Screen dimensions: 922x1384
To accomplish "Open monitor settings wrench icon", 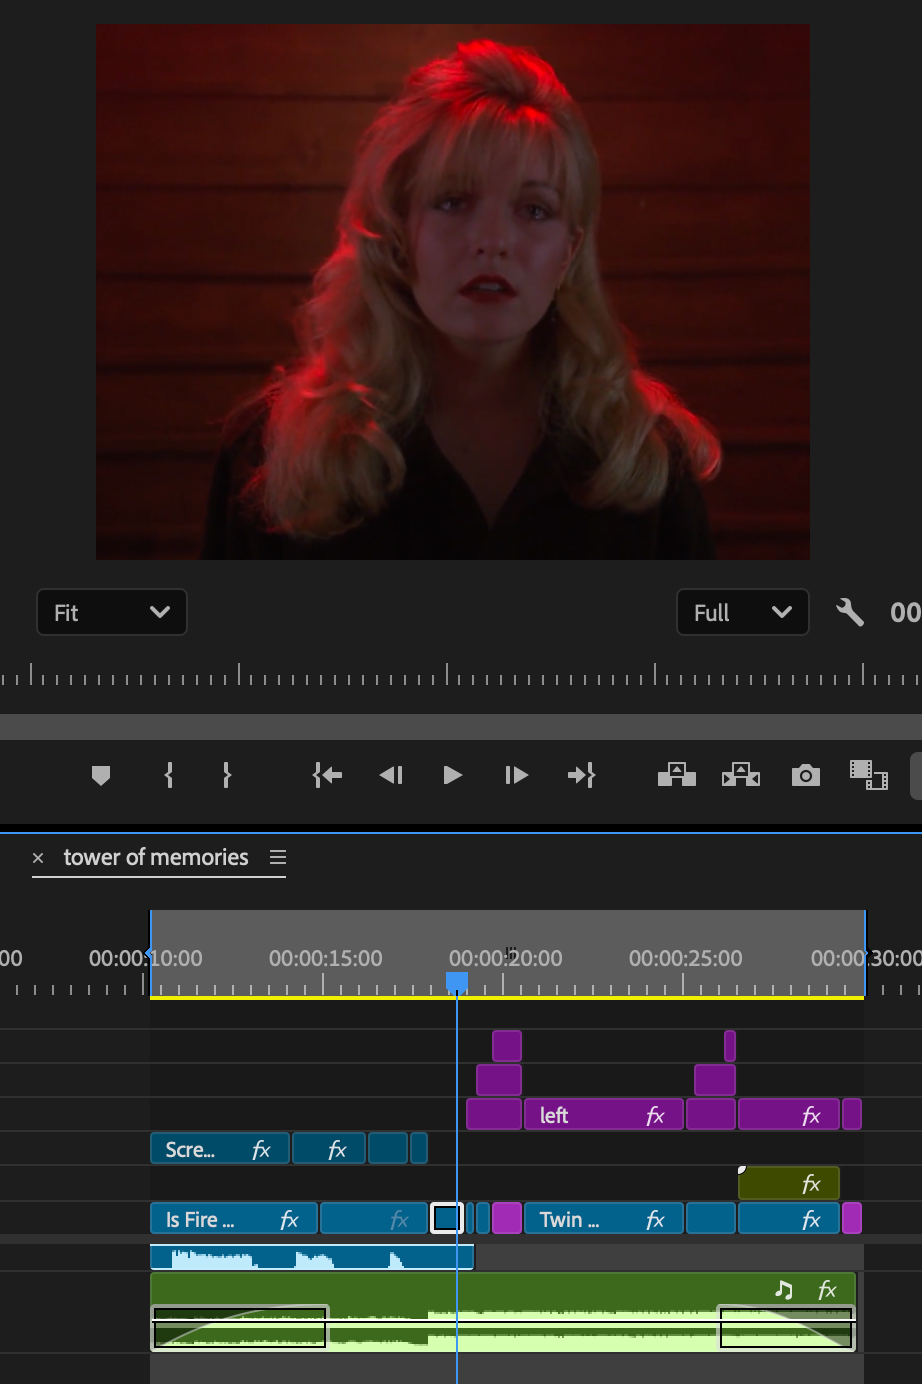I will [850, 612].
